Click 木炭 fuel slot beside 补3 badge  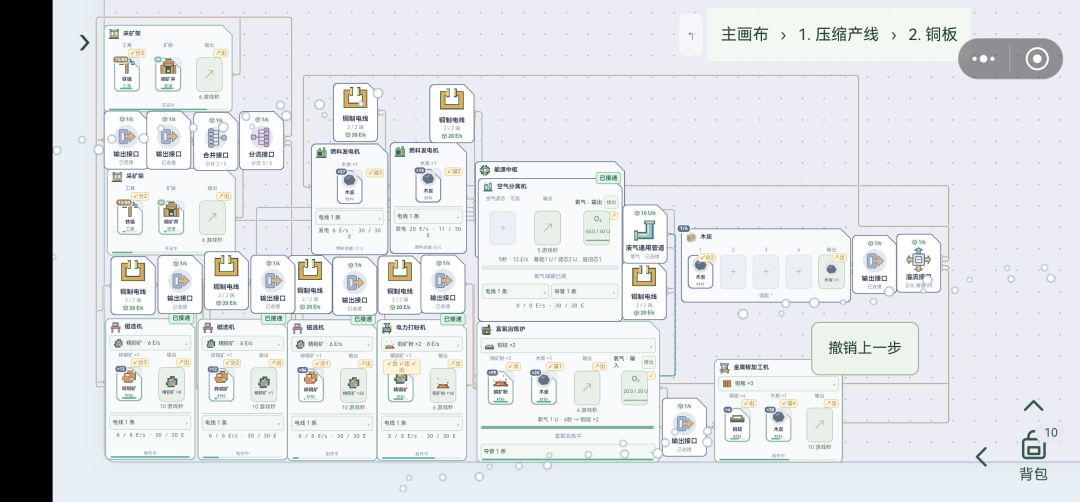[x=349, y=187]
